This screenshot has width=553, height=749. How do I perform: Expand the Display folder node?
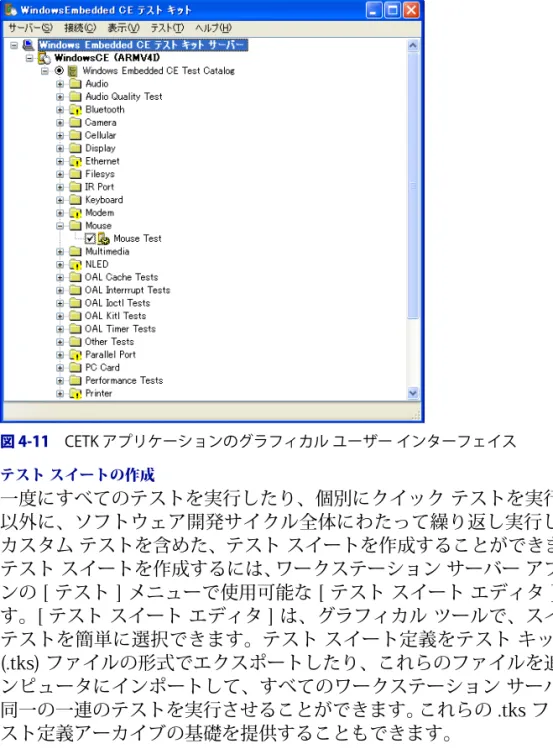click(60, 149)
